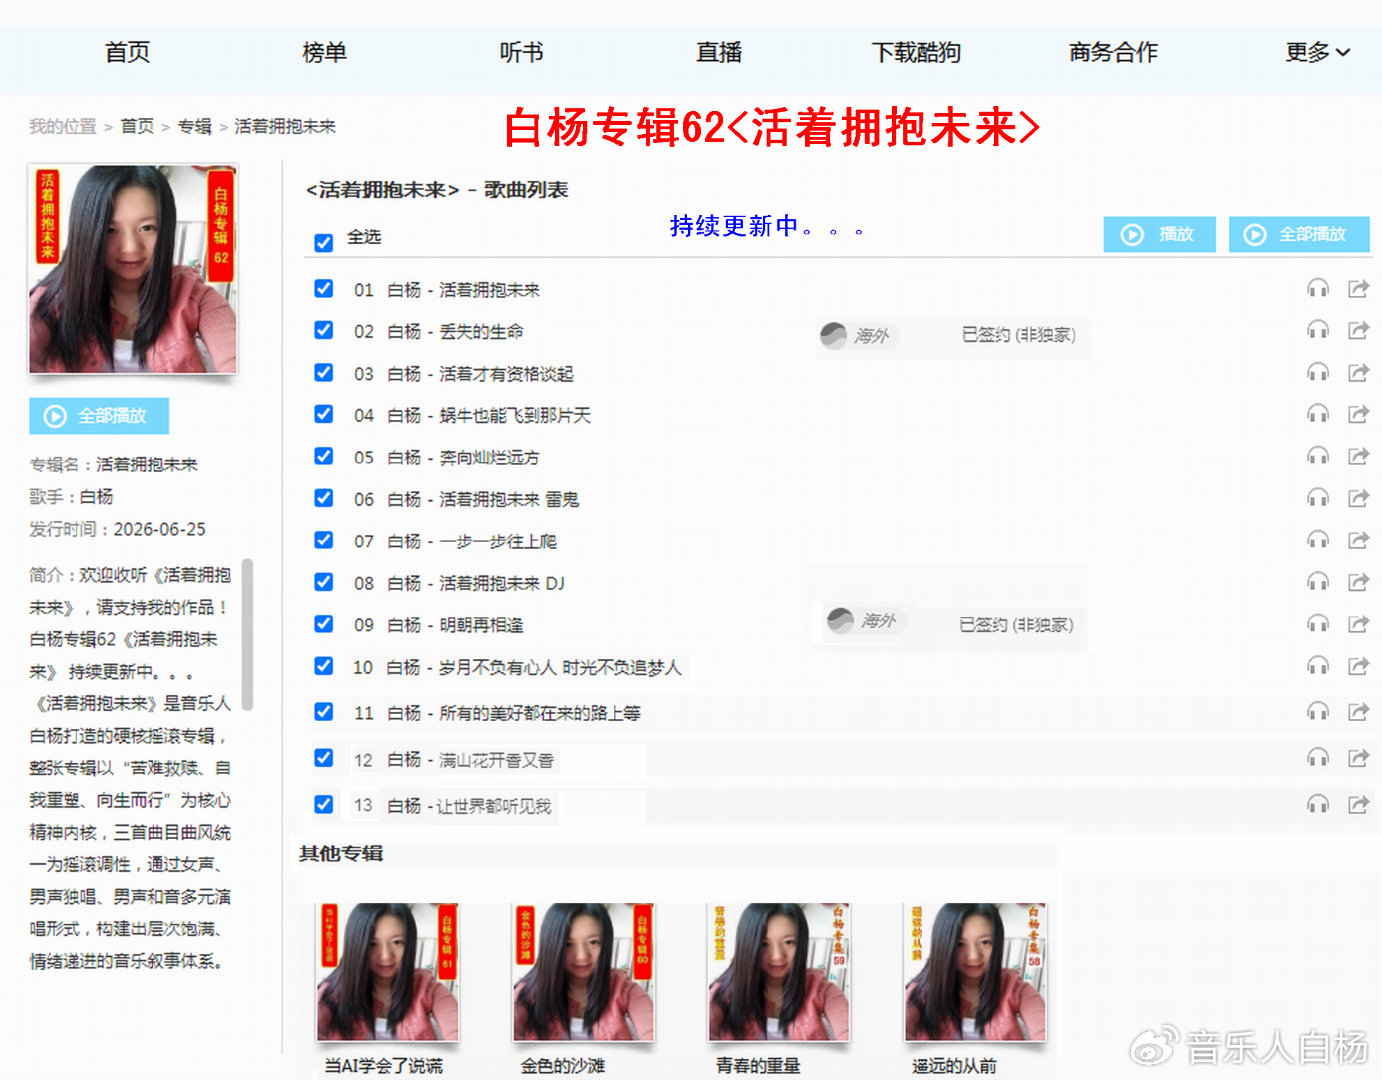
Task: Click headphone icon for track 11
Action: pos(1318,712)
